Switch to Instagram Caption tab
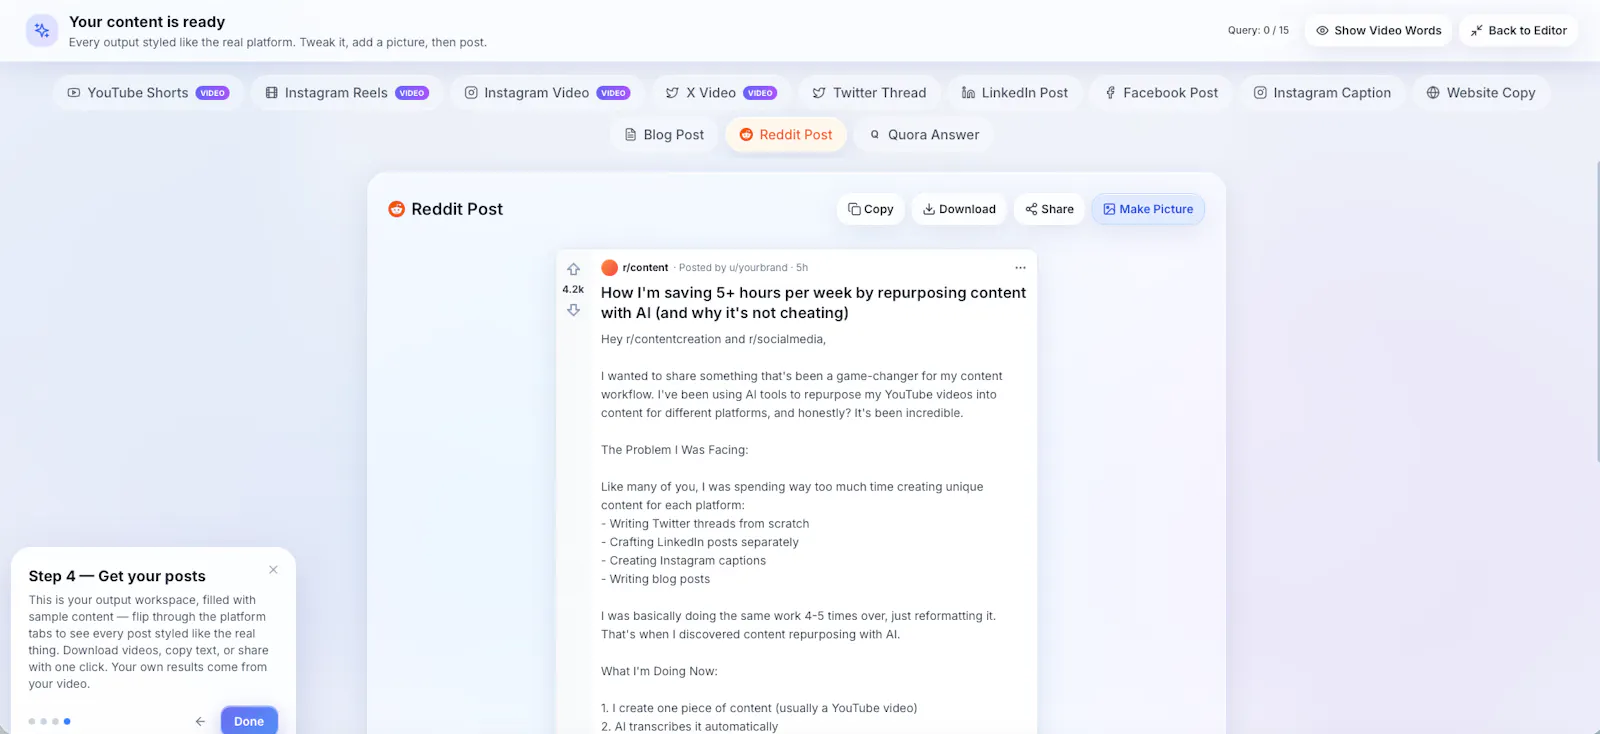Screen dimensions: 1600x734 1322,93
